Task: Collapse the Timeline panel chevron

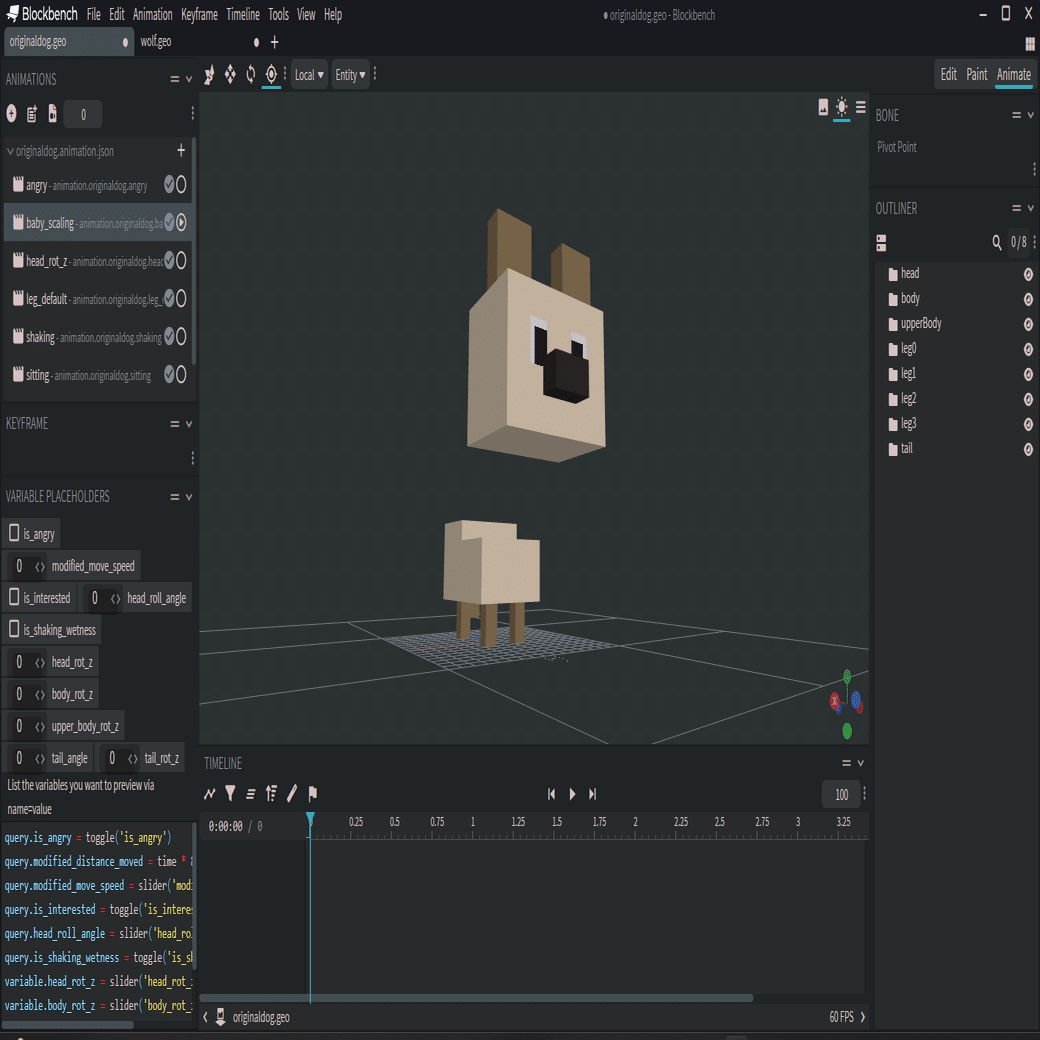Action: [x=861, y=763]
